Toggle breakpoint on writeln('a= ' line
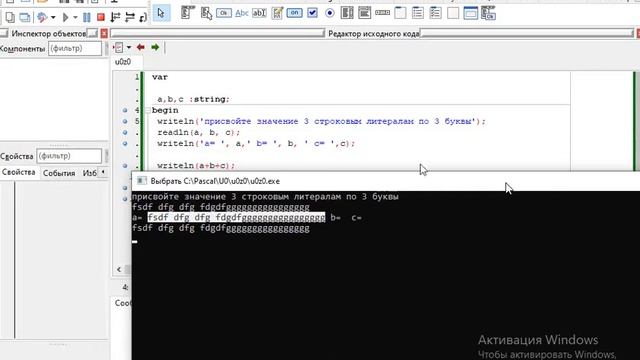 [125, 144]
